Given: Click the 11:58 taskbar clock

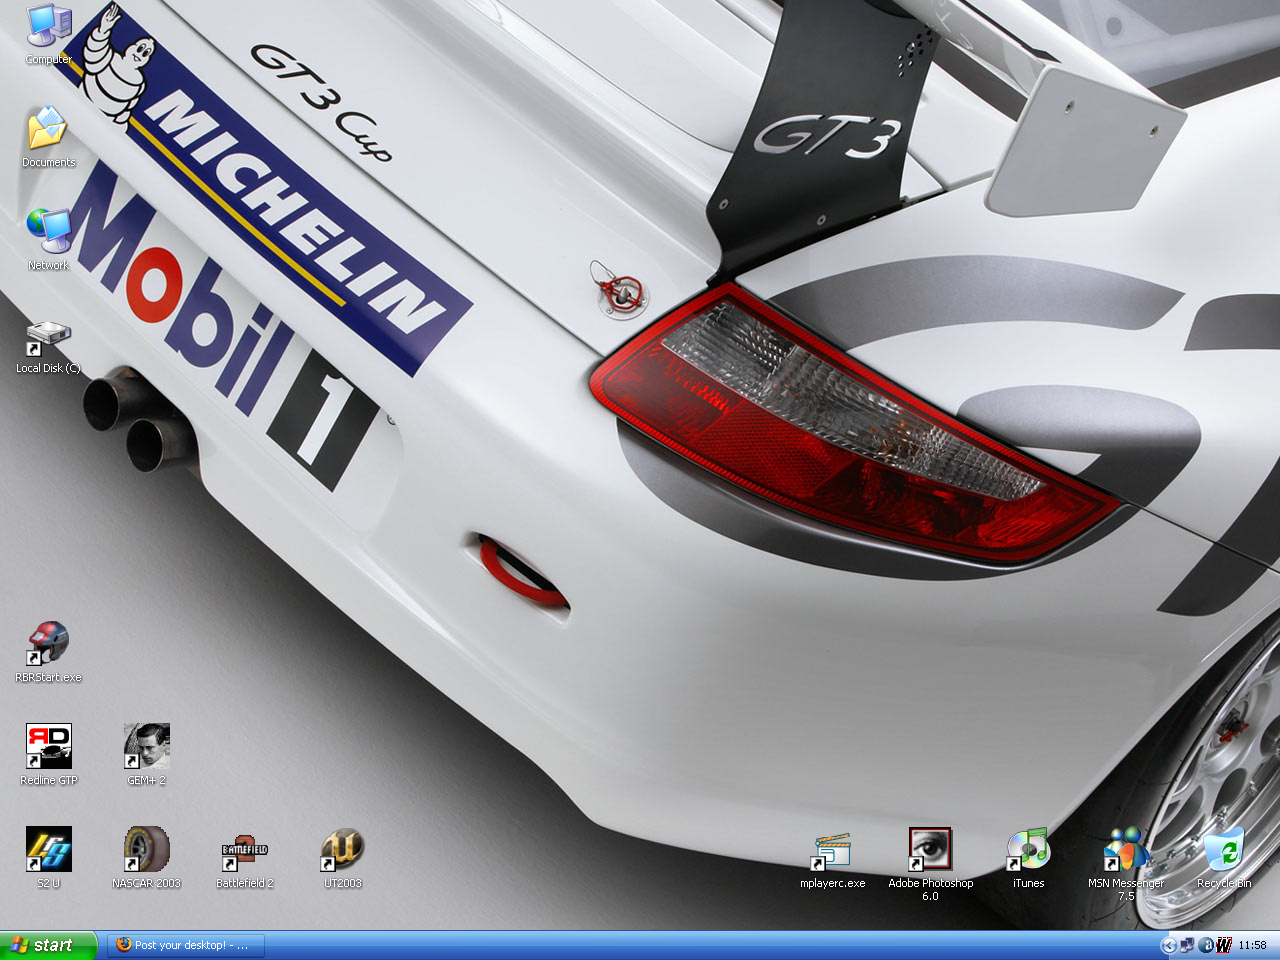Looking at the screenshot, I should [1252, 945].
